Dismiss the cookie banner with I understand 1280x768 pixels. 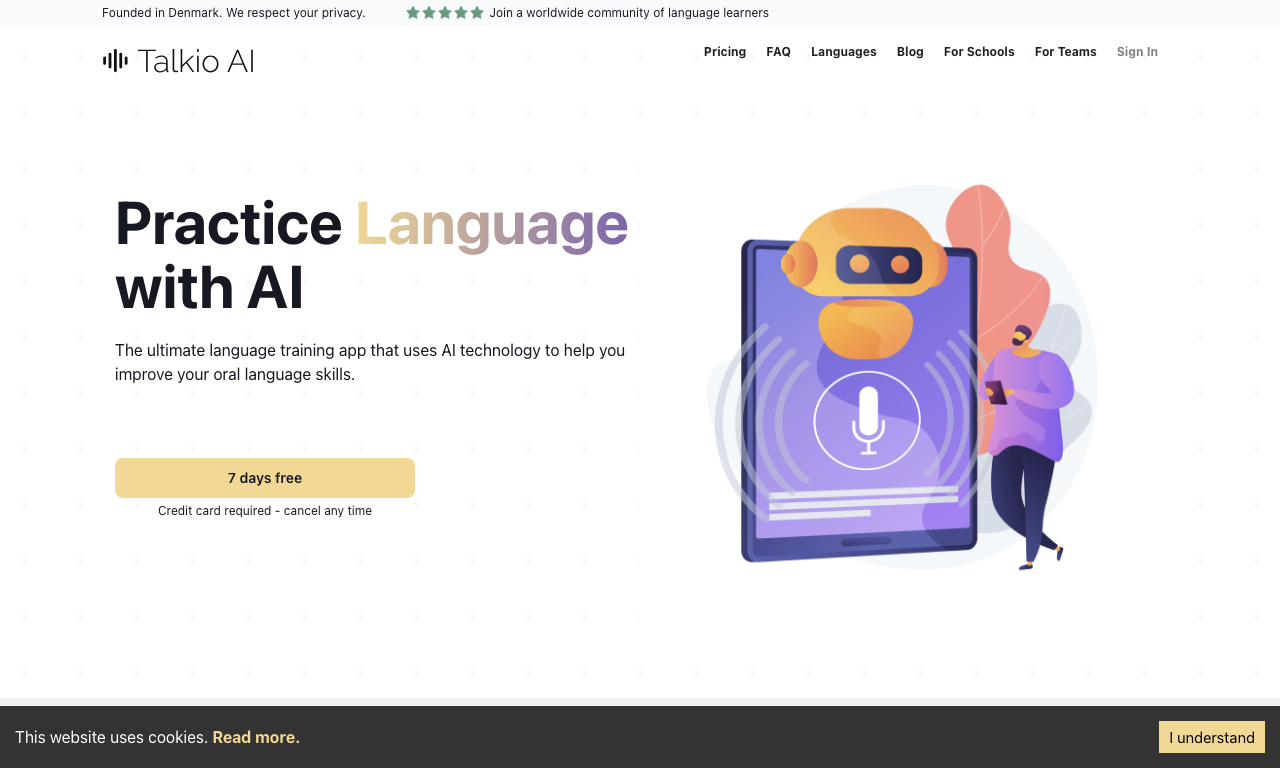[1212, 737]
